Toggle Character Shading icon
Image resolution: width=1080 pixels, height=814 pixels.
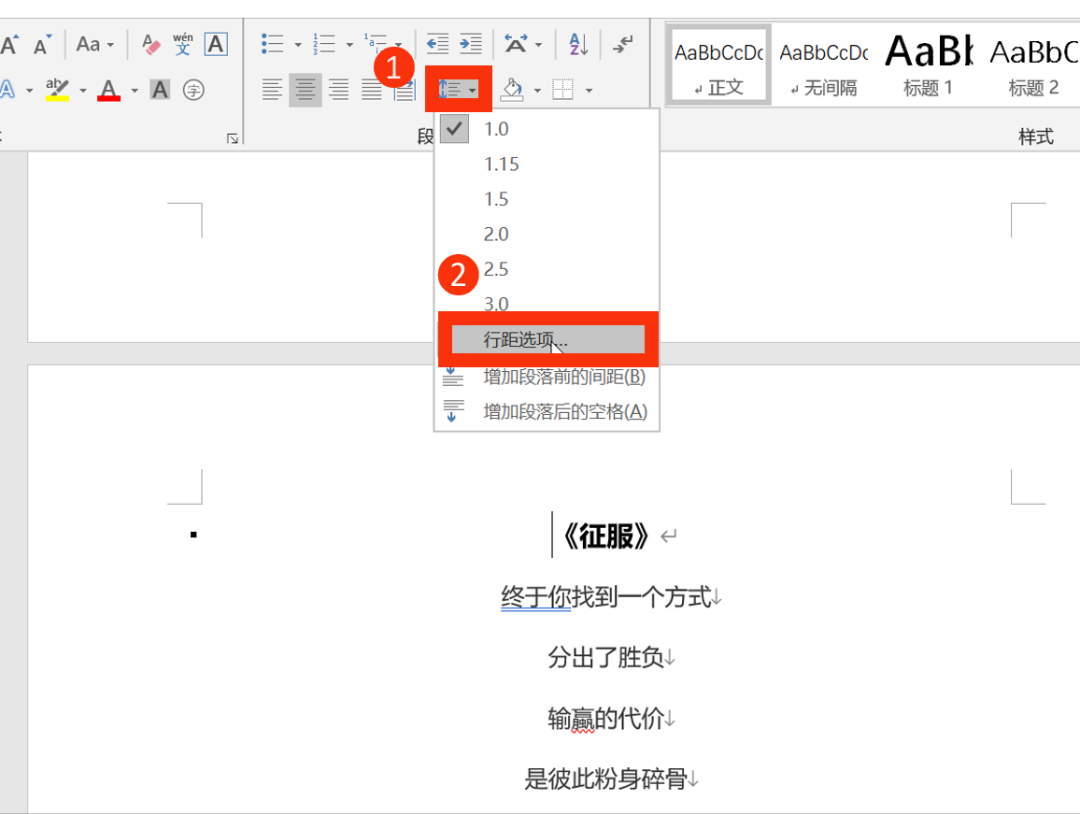click(x=160, y=90)
